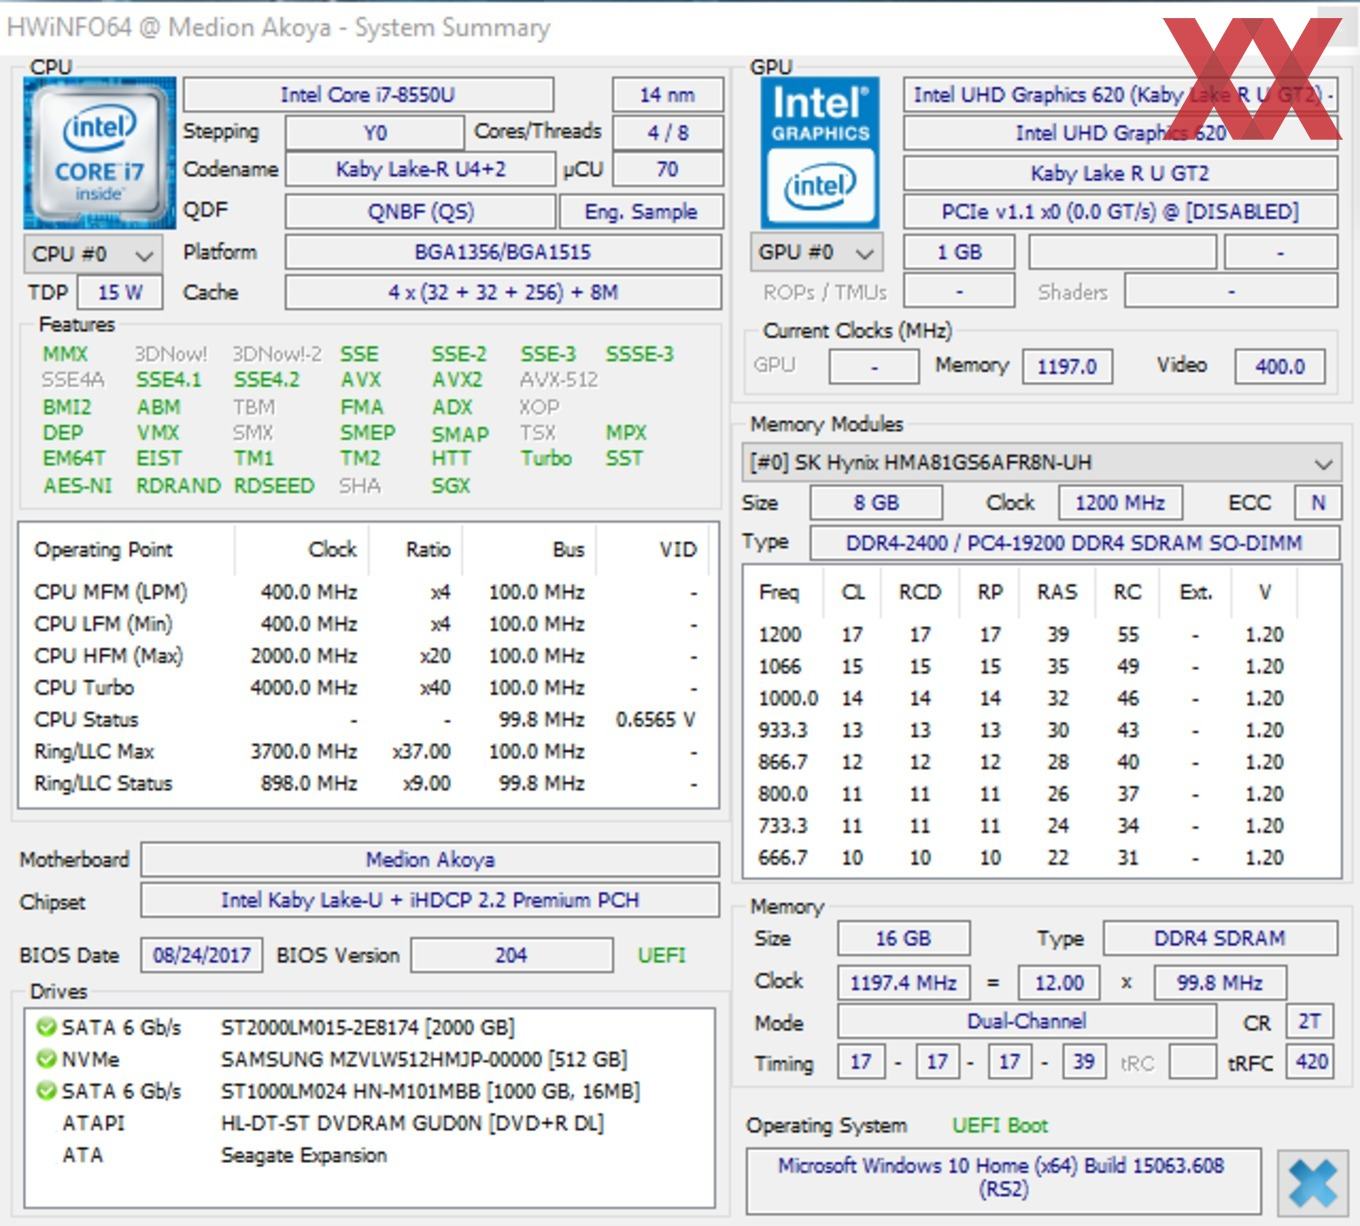
Task: Click the RAS column header in timings table
Action: (1057, 592)
